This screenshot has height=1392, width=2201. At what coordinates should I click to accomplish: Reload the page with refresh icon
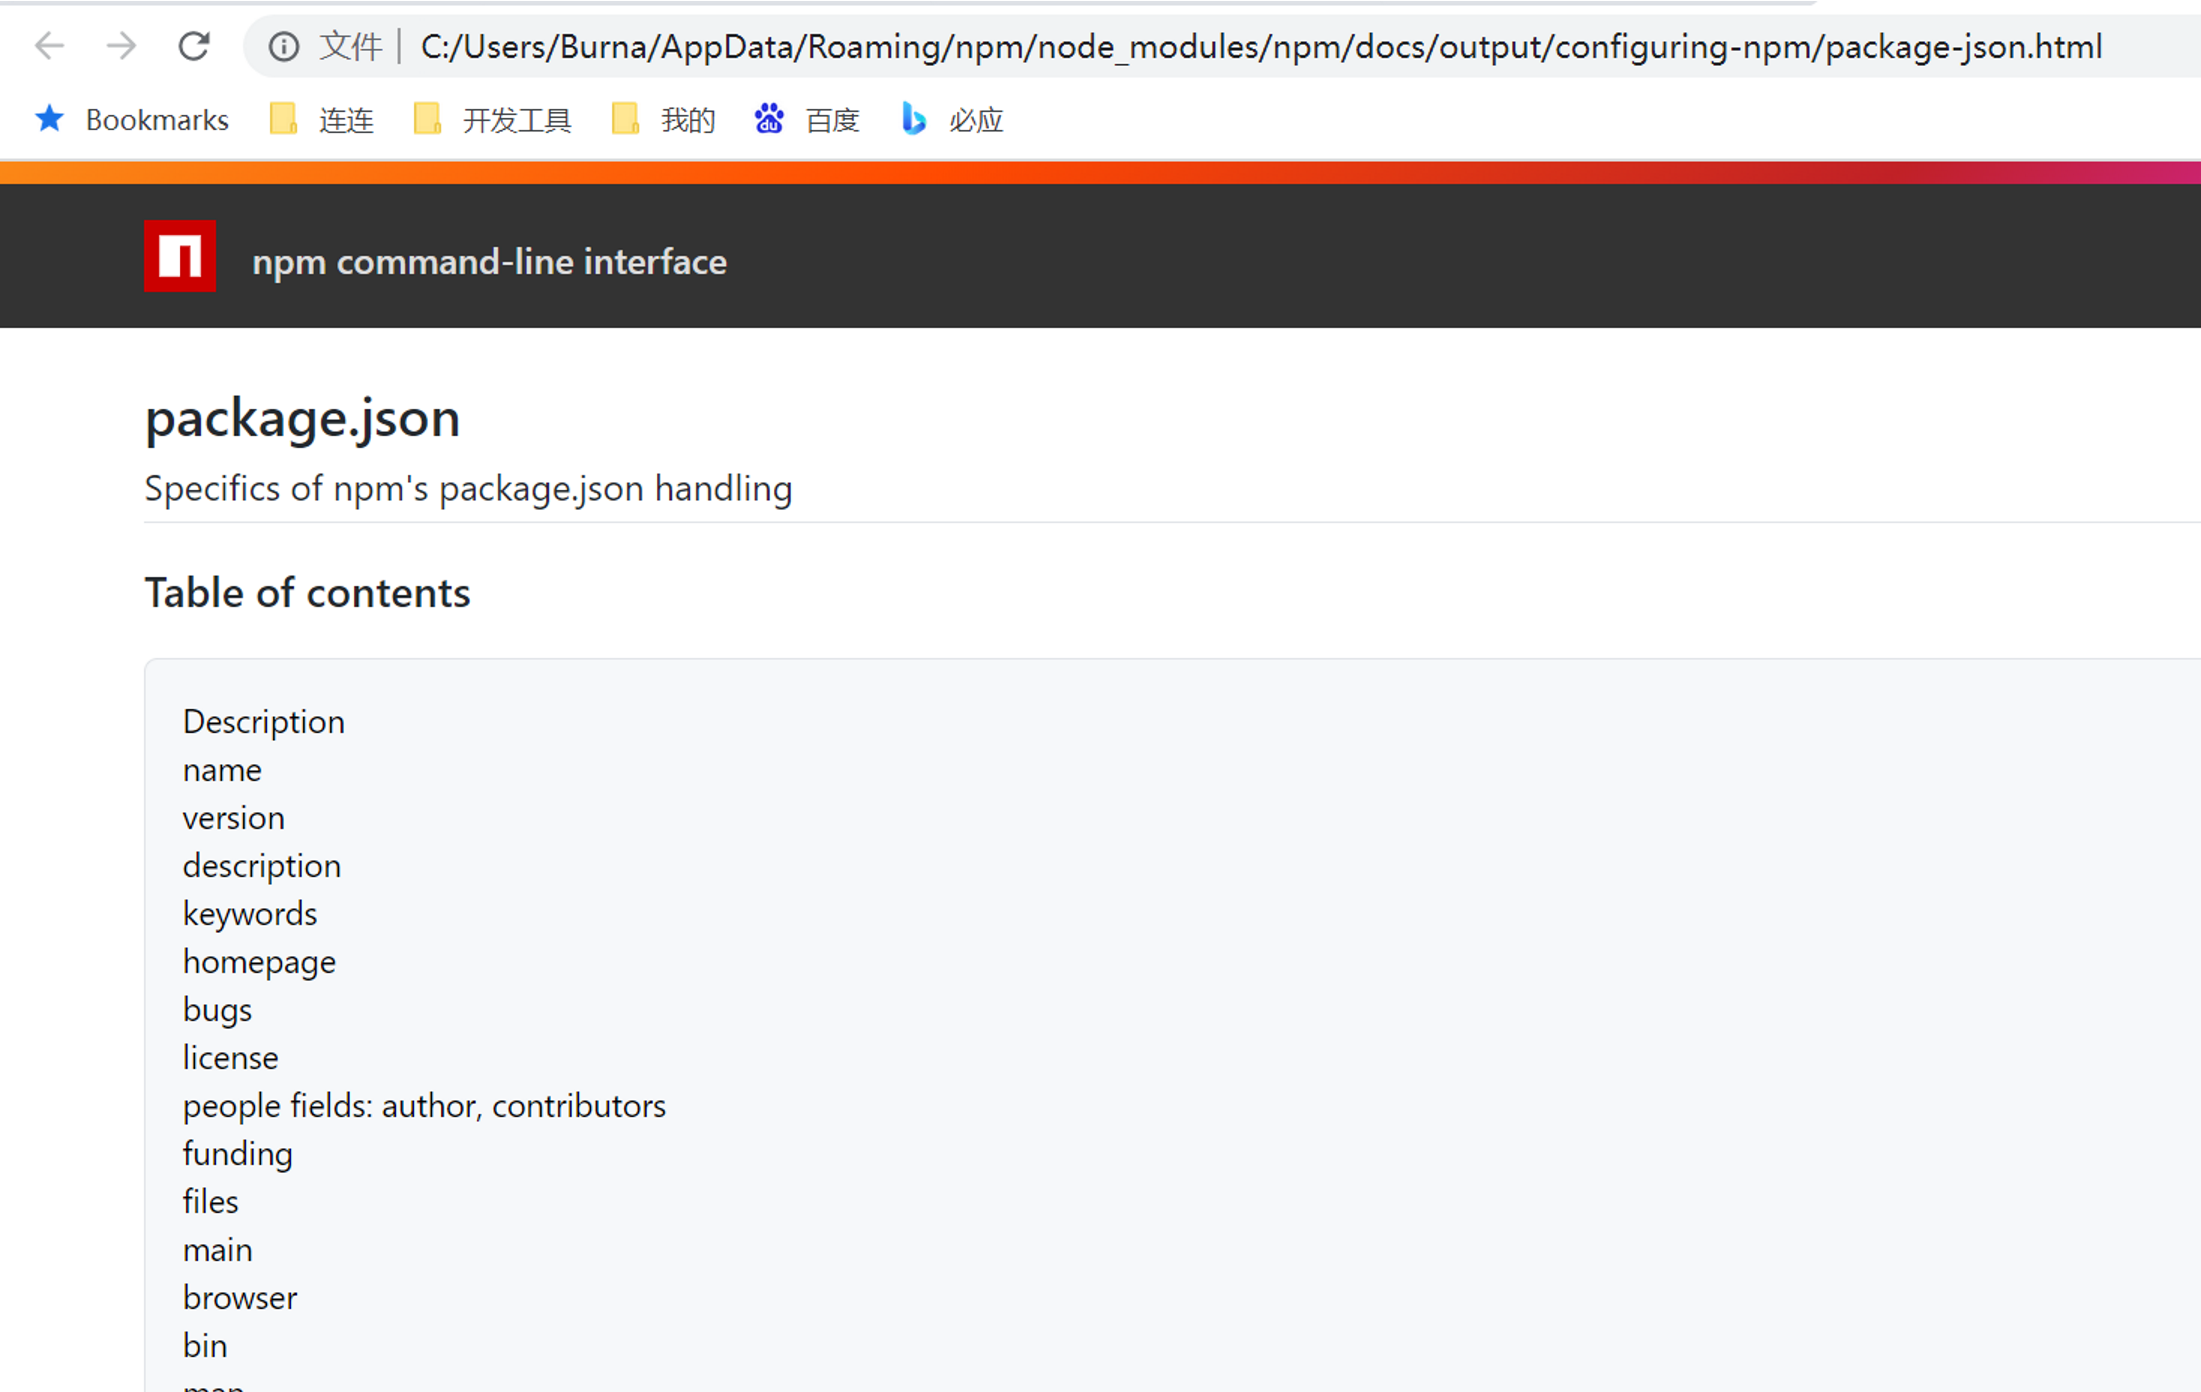(x=194, y=46)
